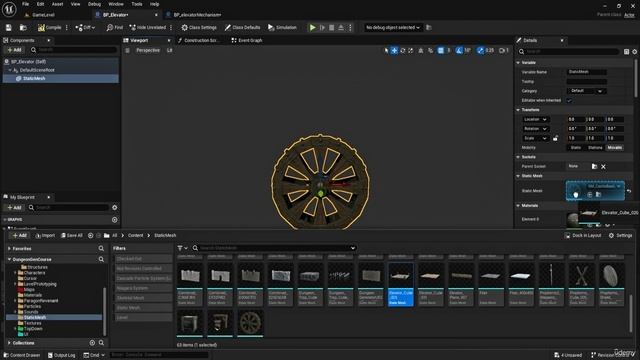Screen dimensions: 640x360
Task: Switch to the Construction Script tab
Action: pos(199,40)
